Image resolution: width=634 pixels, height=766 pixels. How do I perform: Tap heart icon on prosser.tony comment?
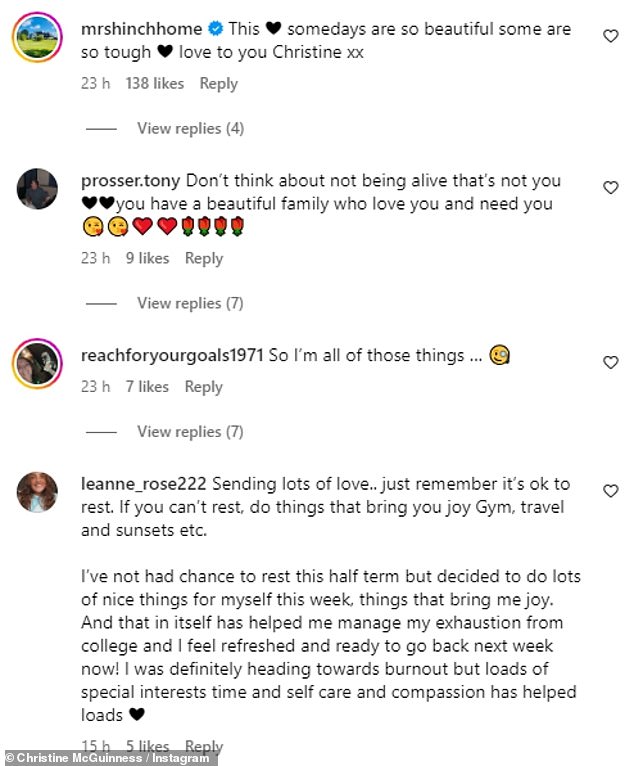[x=611, y=188]
